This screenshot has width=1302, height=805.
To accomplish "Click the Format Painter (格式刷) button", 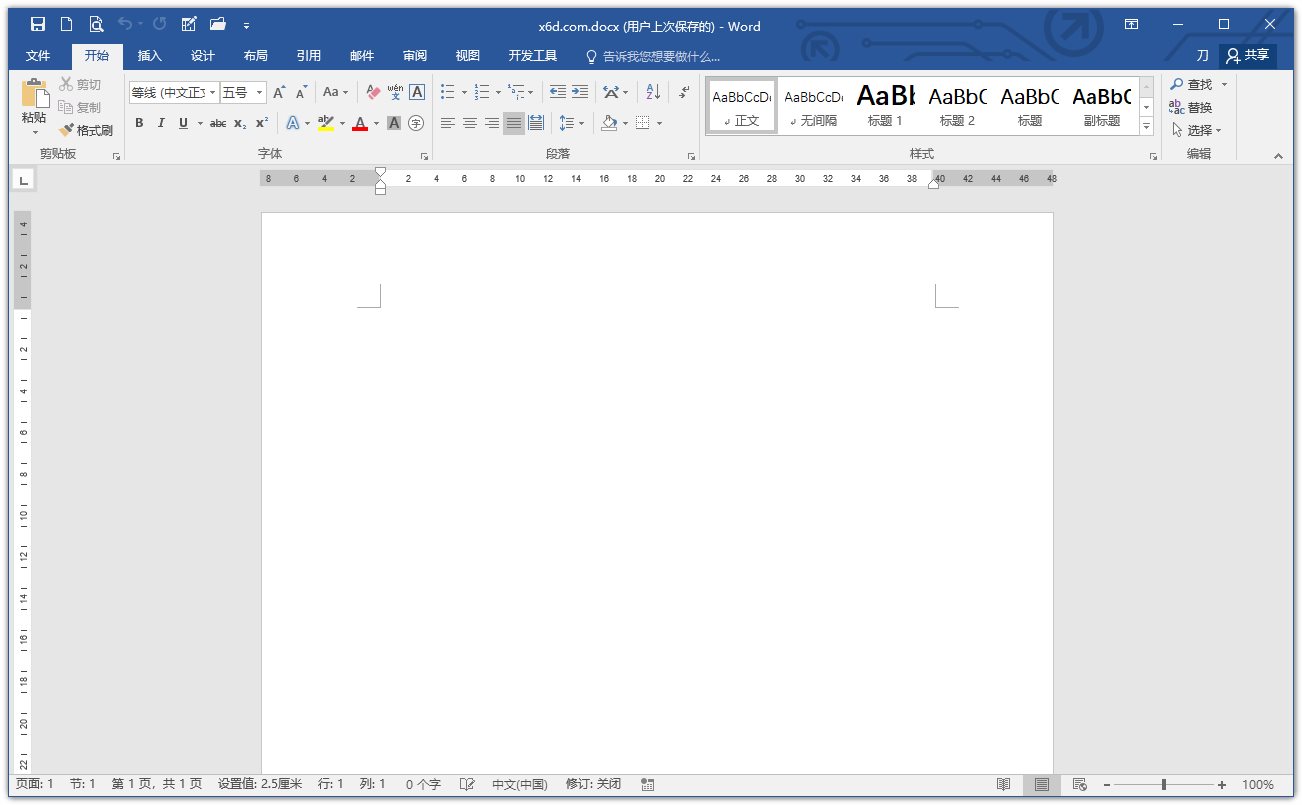I will tap(86, 130).
